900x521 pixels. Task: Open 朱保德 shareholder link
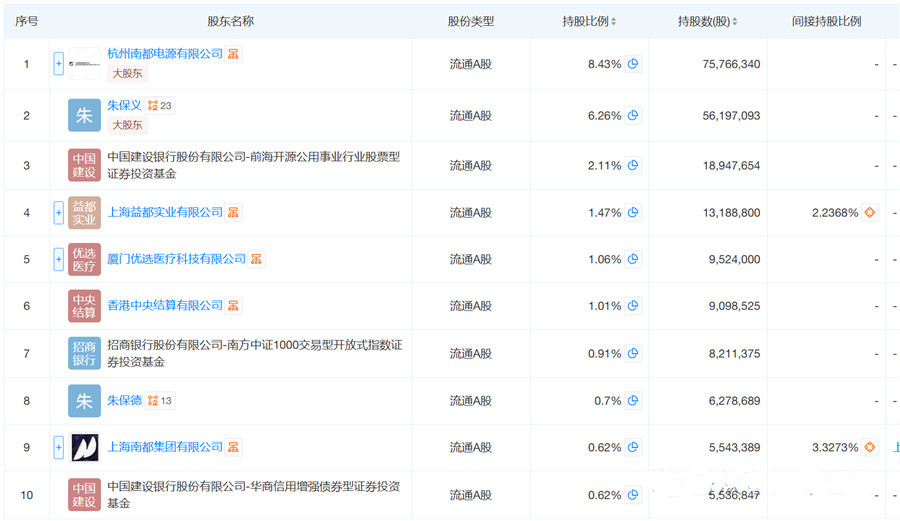[x=124, y=401]
